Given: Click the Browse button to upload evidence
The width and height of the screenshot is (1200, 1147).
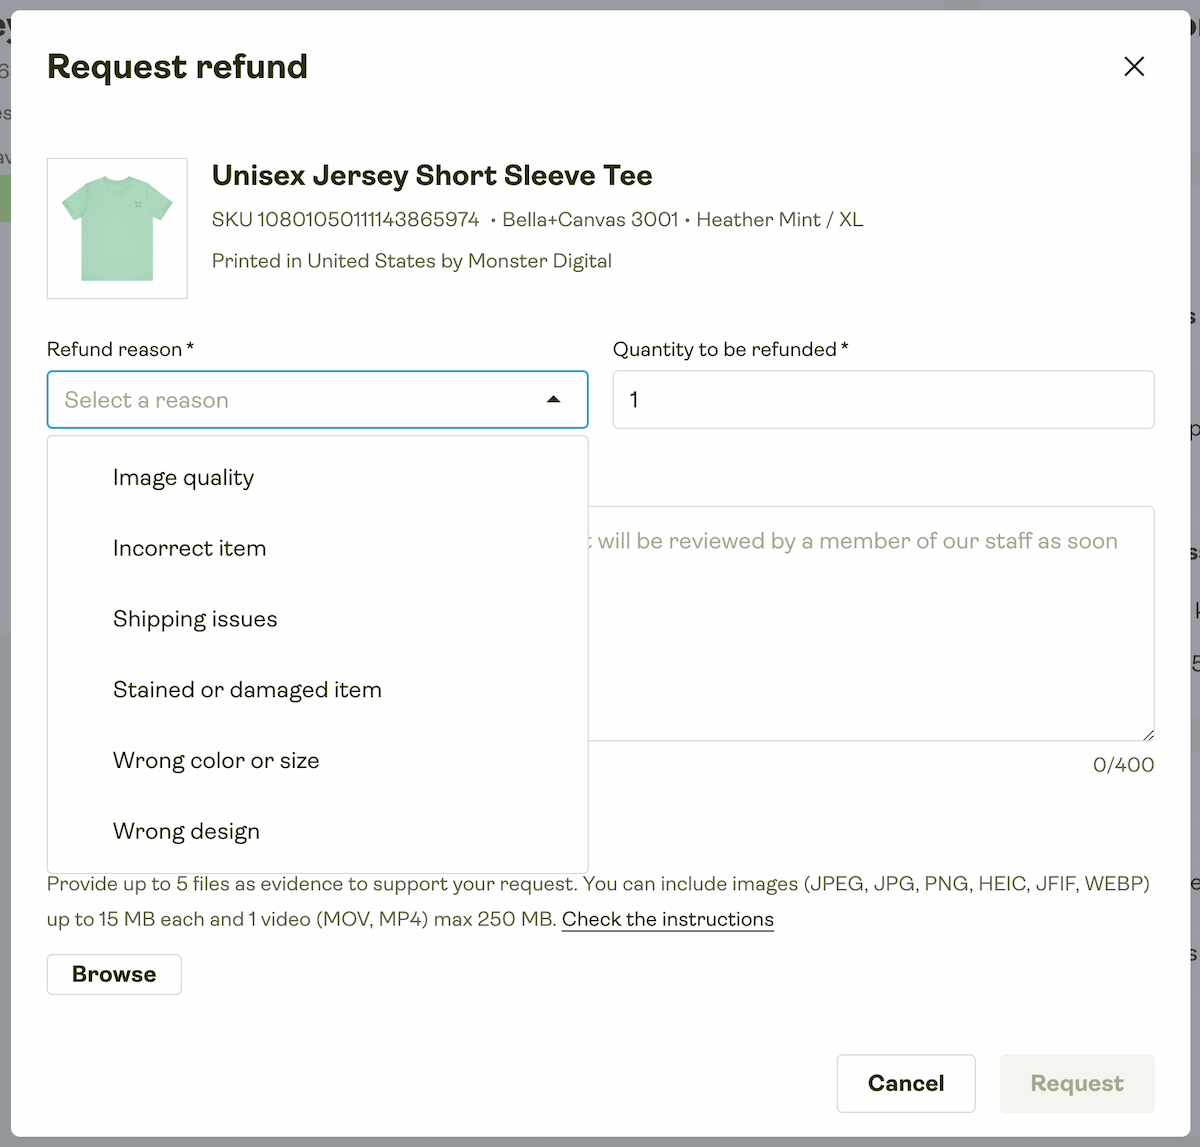Looking at the screenshot, I should pos(113,974).
